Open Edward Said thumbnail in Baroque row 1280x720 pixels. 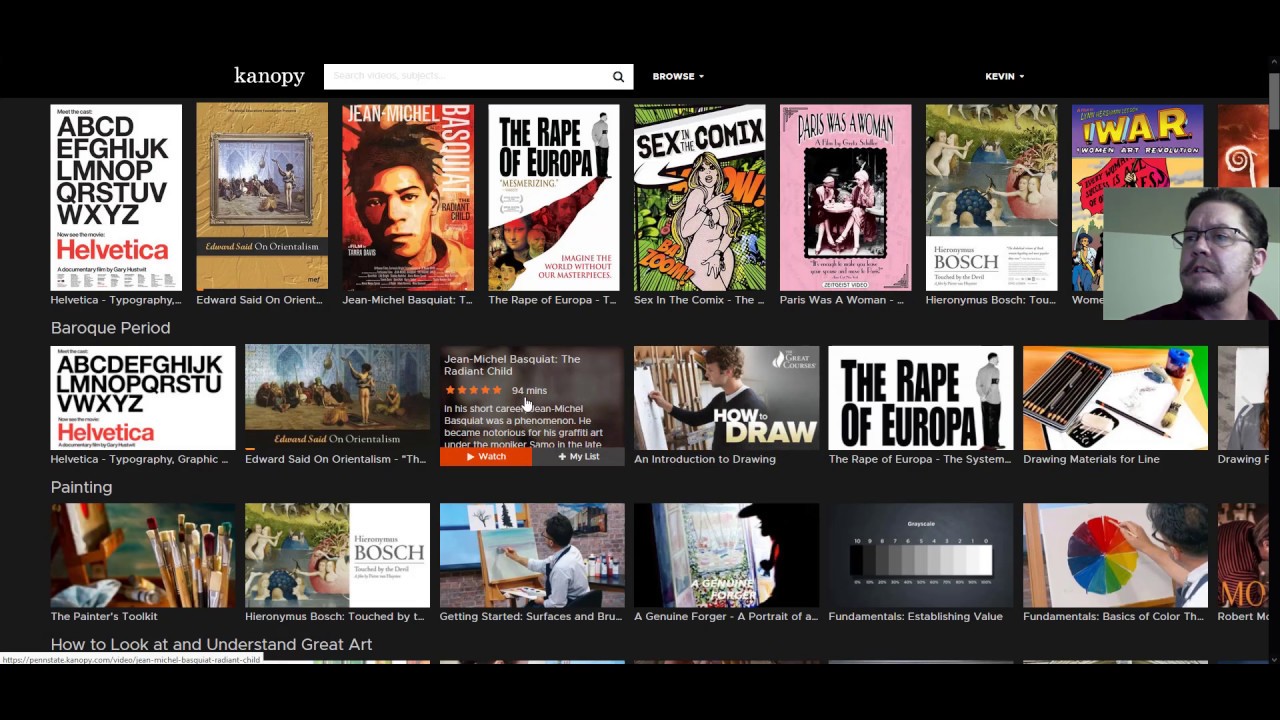337,398
